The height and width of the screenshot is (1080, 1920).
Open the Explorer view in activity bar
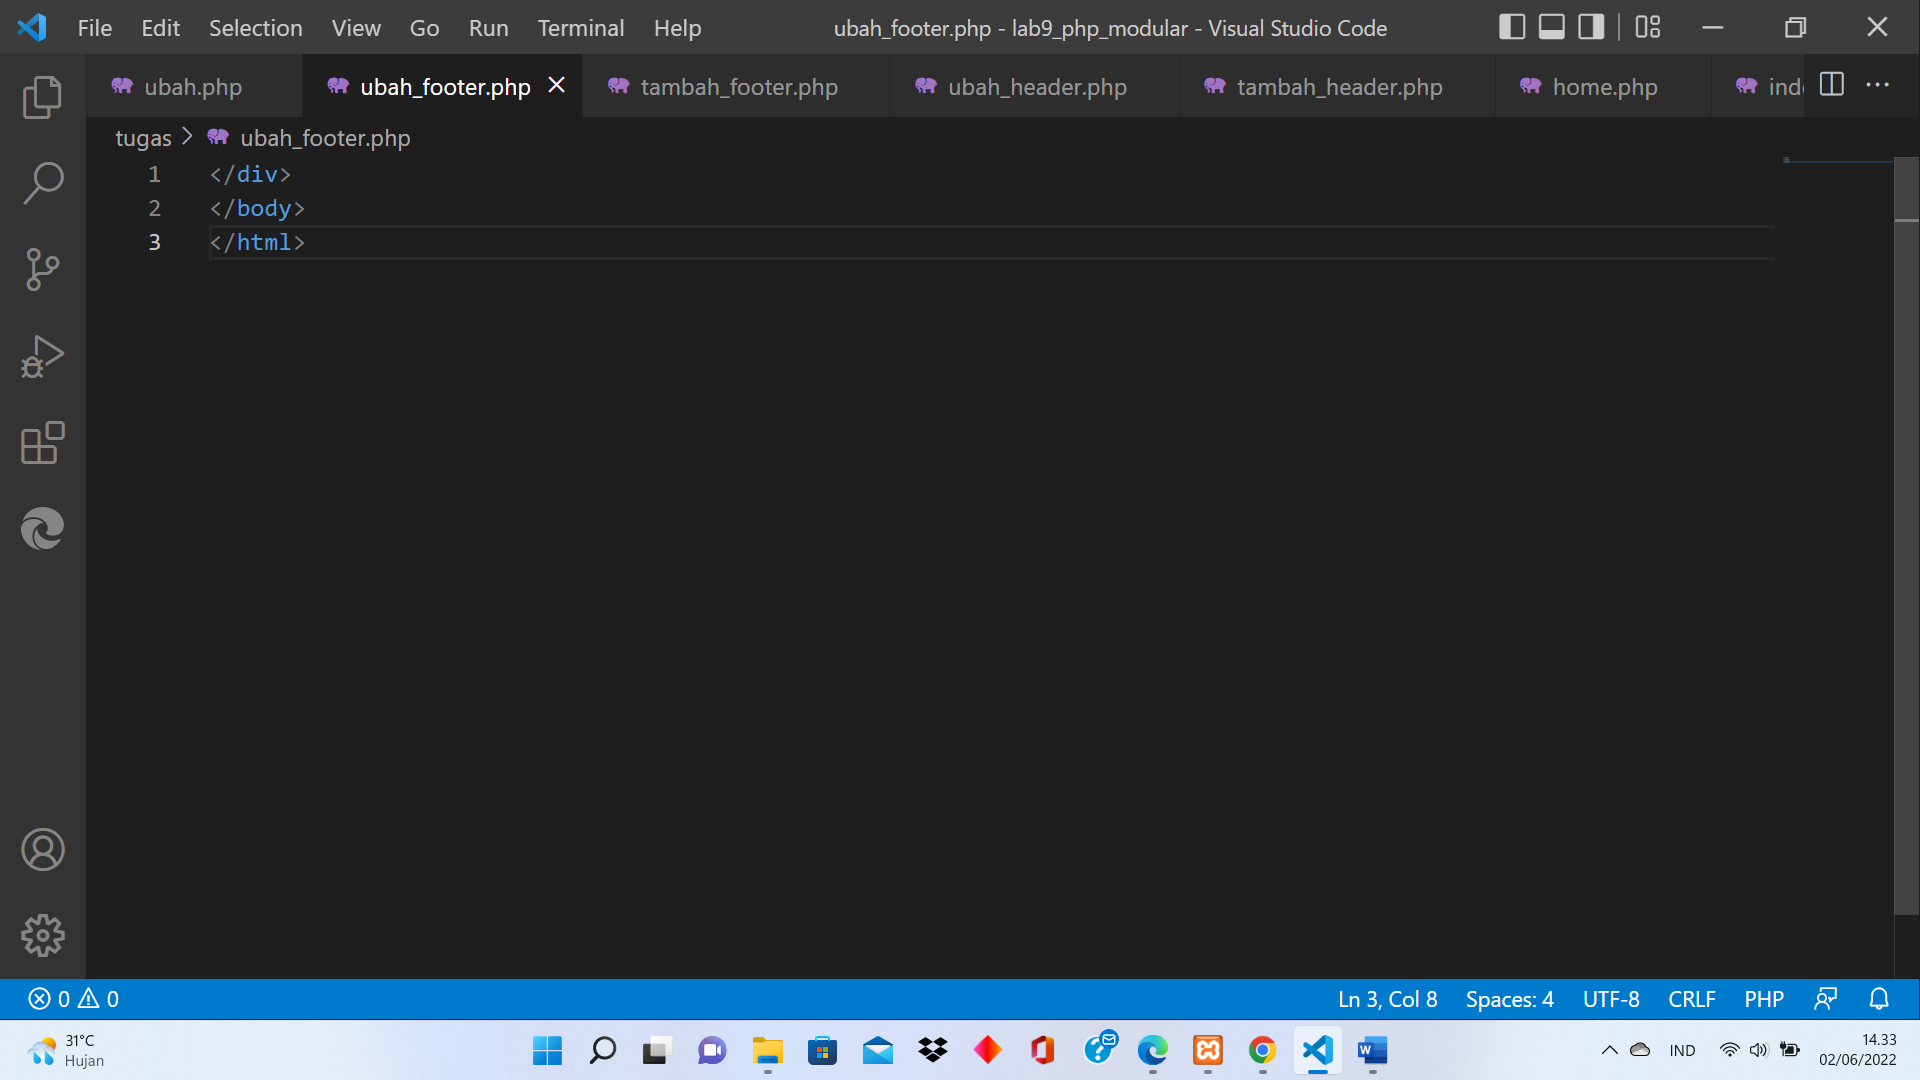point(42,97)
